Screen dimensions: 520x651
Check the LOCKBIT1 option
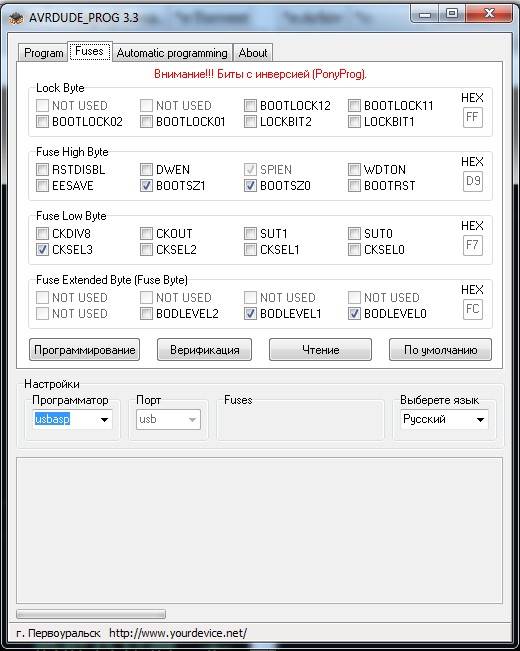(x=354, y=122)
